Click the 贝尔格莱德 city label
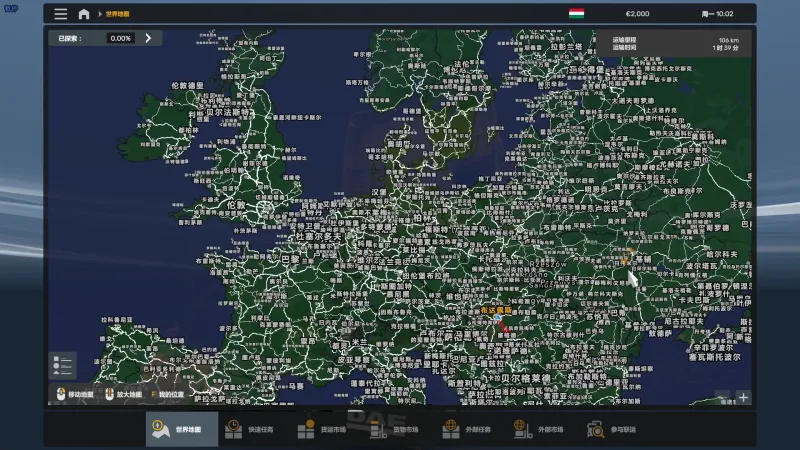The height and width of the screenshot is (450, 800). pos(526,378)
